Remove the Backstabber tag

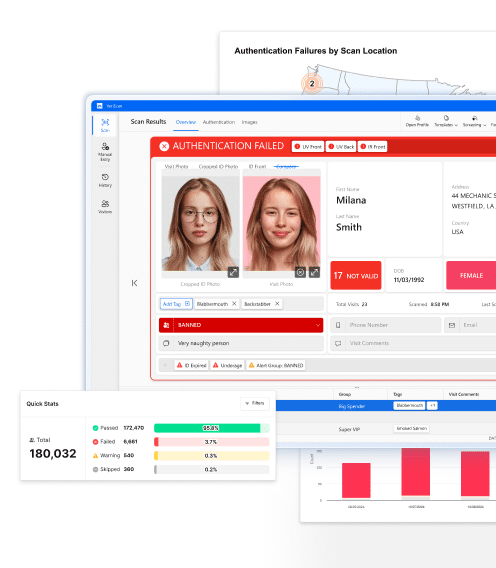(x=277, y=304)
